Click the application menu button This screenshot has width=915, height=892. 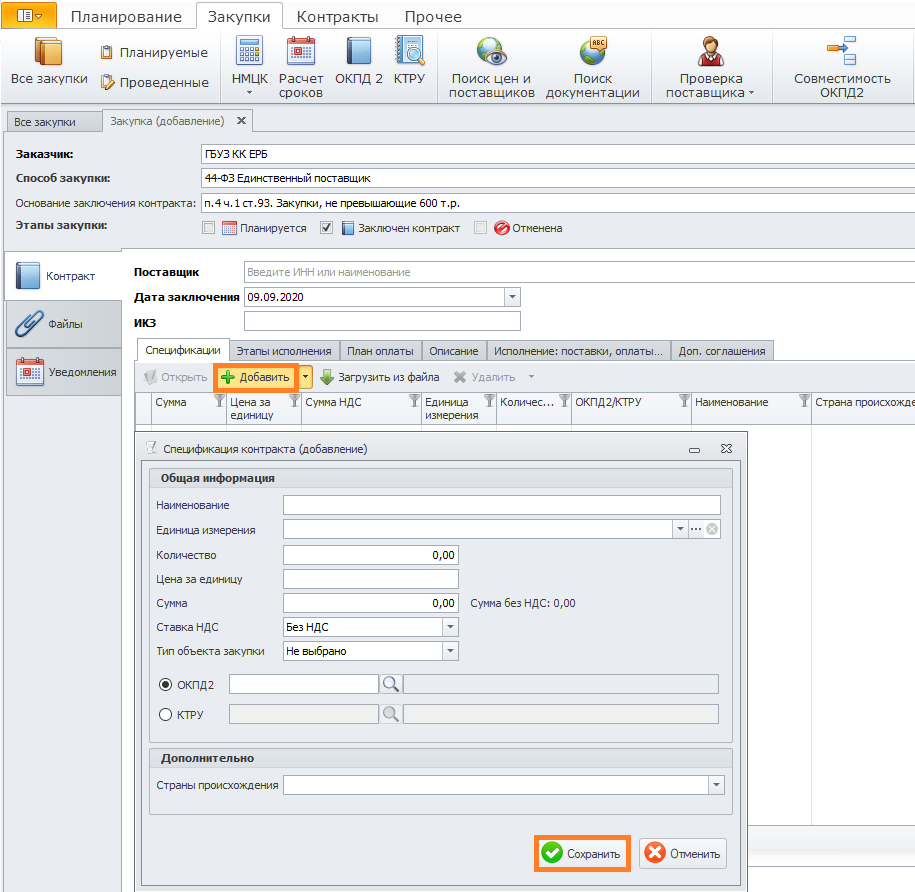click(x=29, y=16)
